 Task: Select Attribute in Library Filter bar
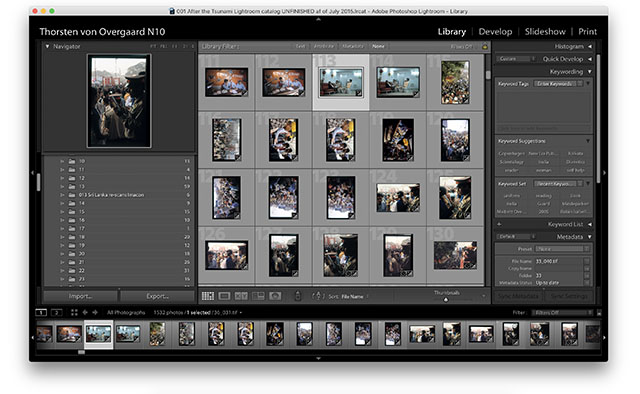point(324,47)
